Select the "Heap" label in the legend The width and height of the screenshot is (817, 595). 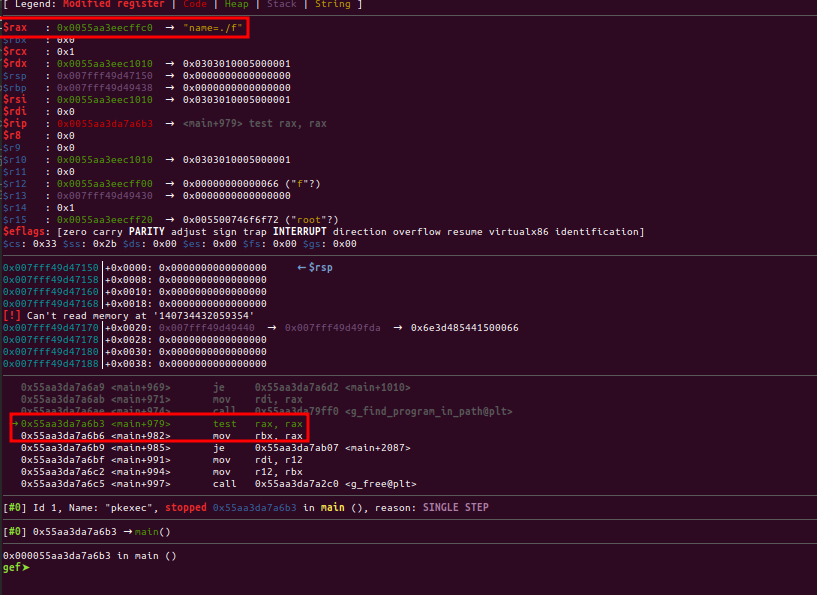click(x=236, y=5)
